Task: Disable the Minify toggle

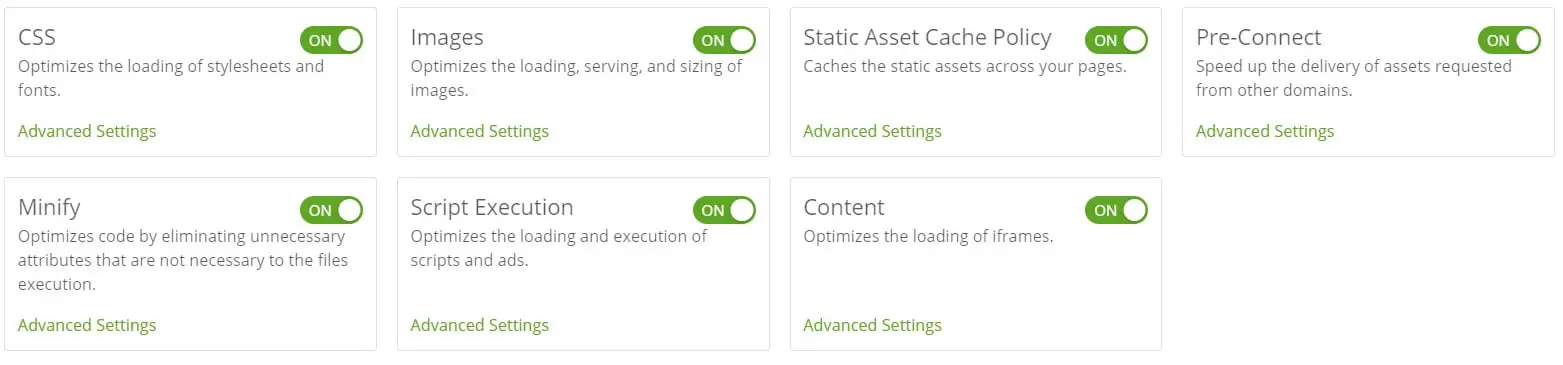Action: coord(331,210)
